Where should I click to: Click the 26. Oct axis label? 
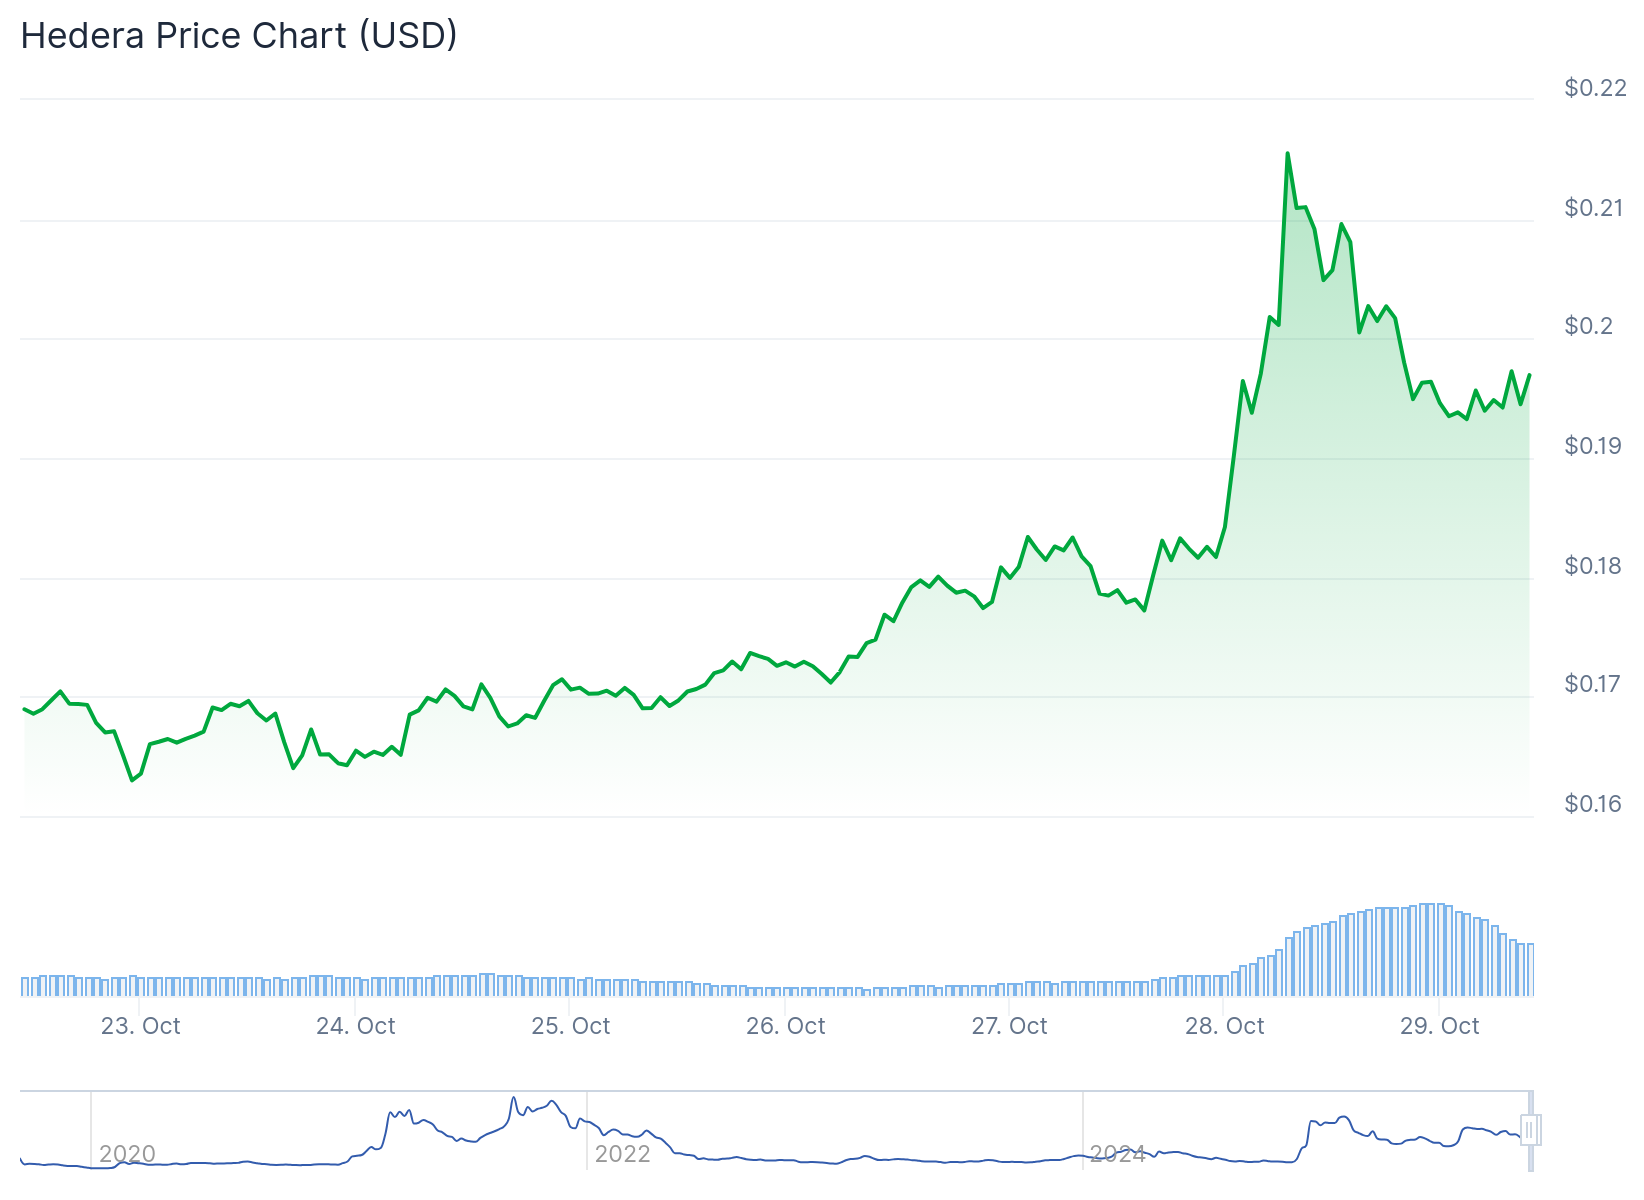point(785,1026)
